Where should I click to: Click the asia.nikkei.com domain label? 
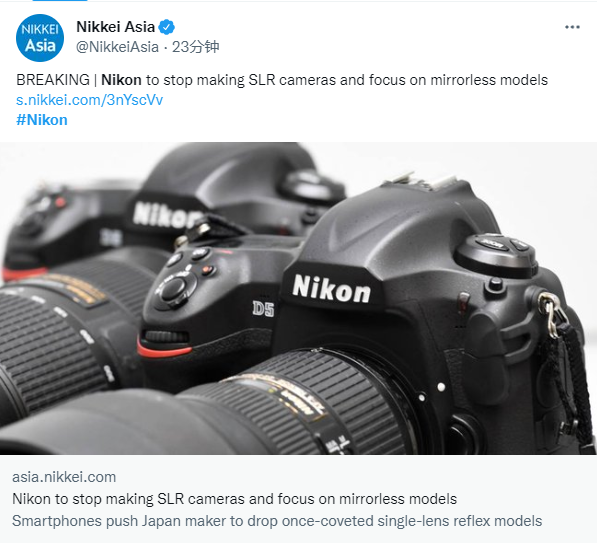point(64,477)
